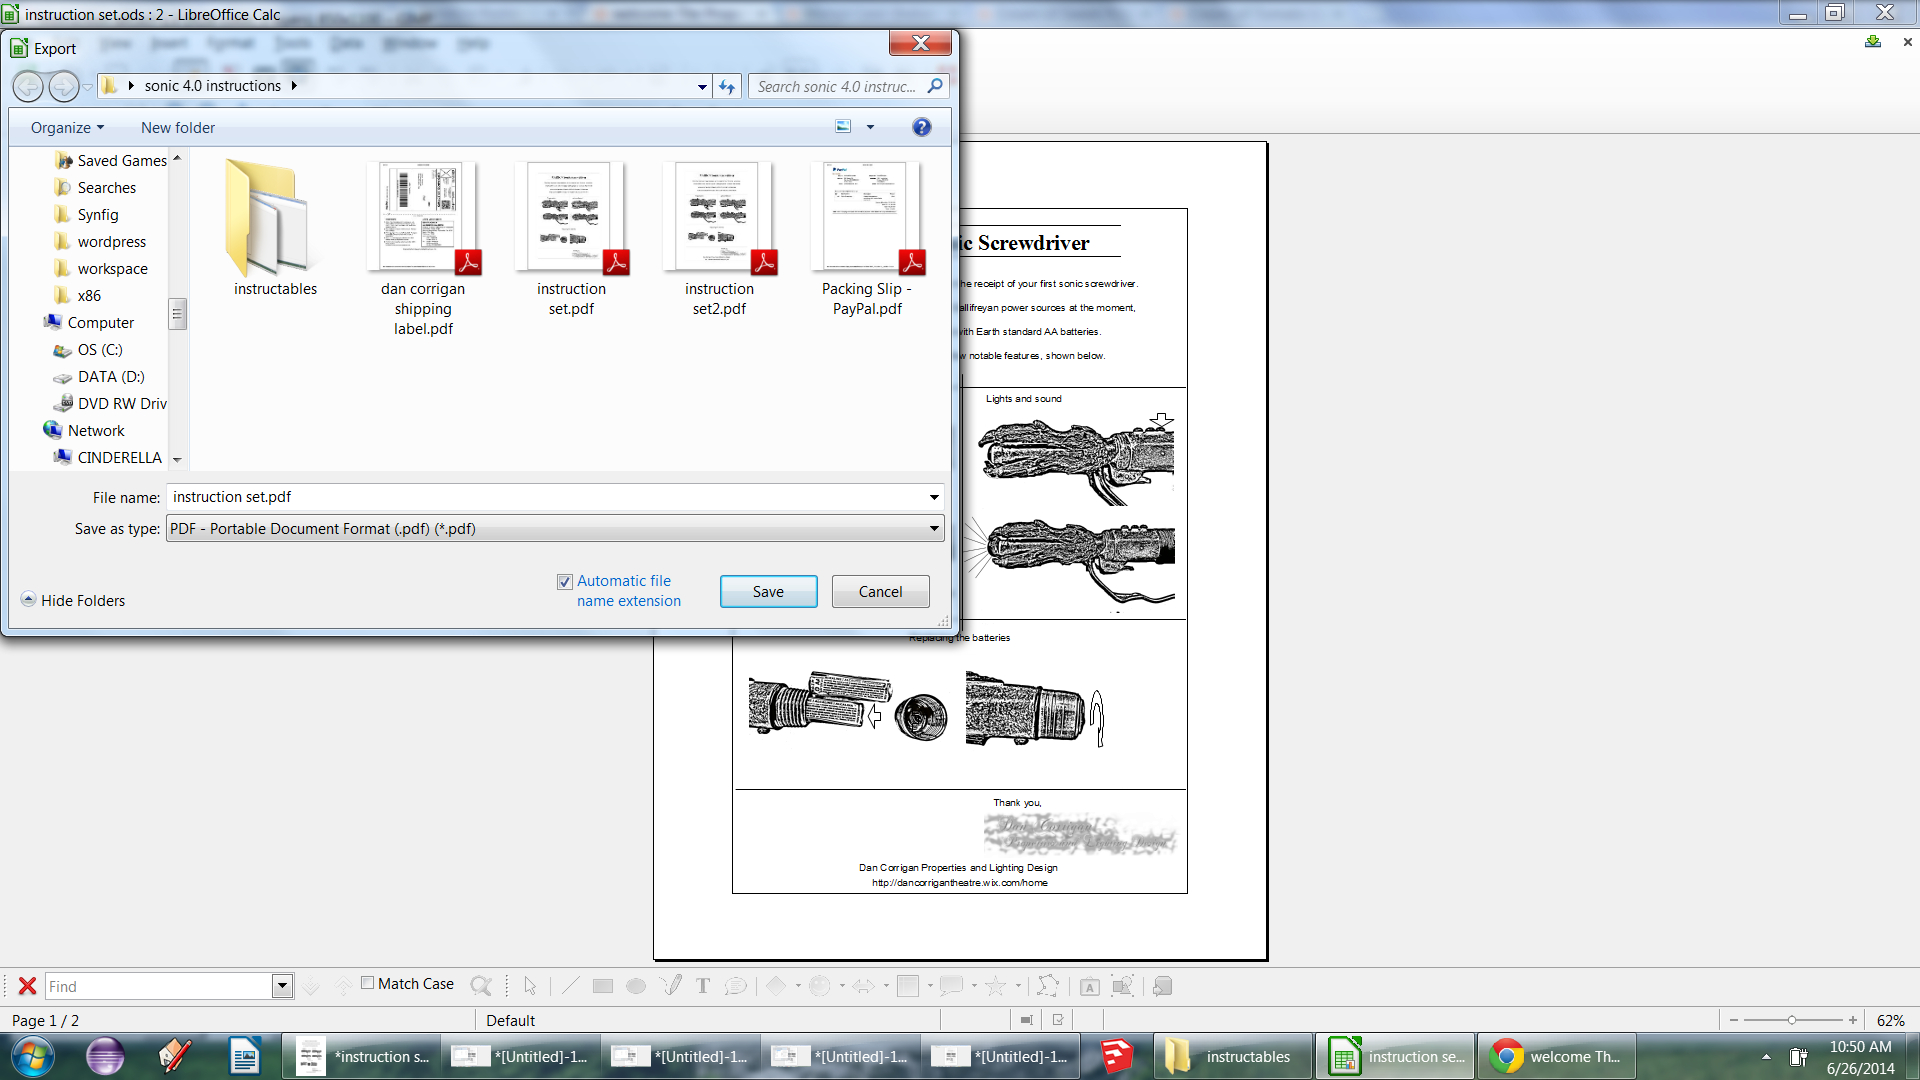The image size is (1920, 1080).
Task: Open Find & Replace magnifier icon
Action: [480, 986]
